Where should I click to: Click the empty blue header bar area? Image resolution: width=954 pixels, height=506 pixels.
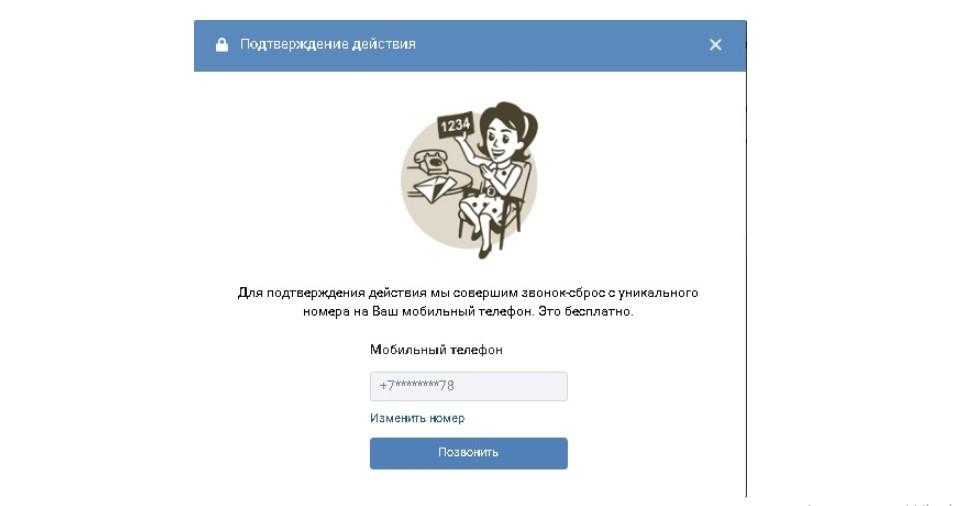click(x=560, y=45)
